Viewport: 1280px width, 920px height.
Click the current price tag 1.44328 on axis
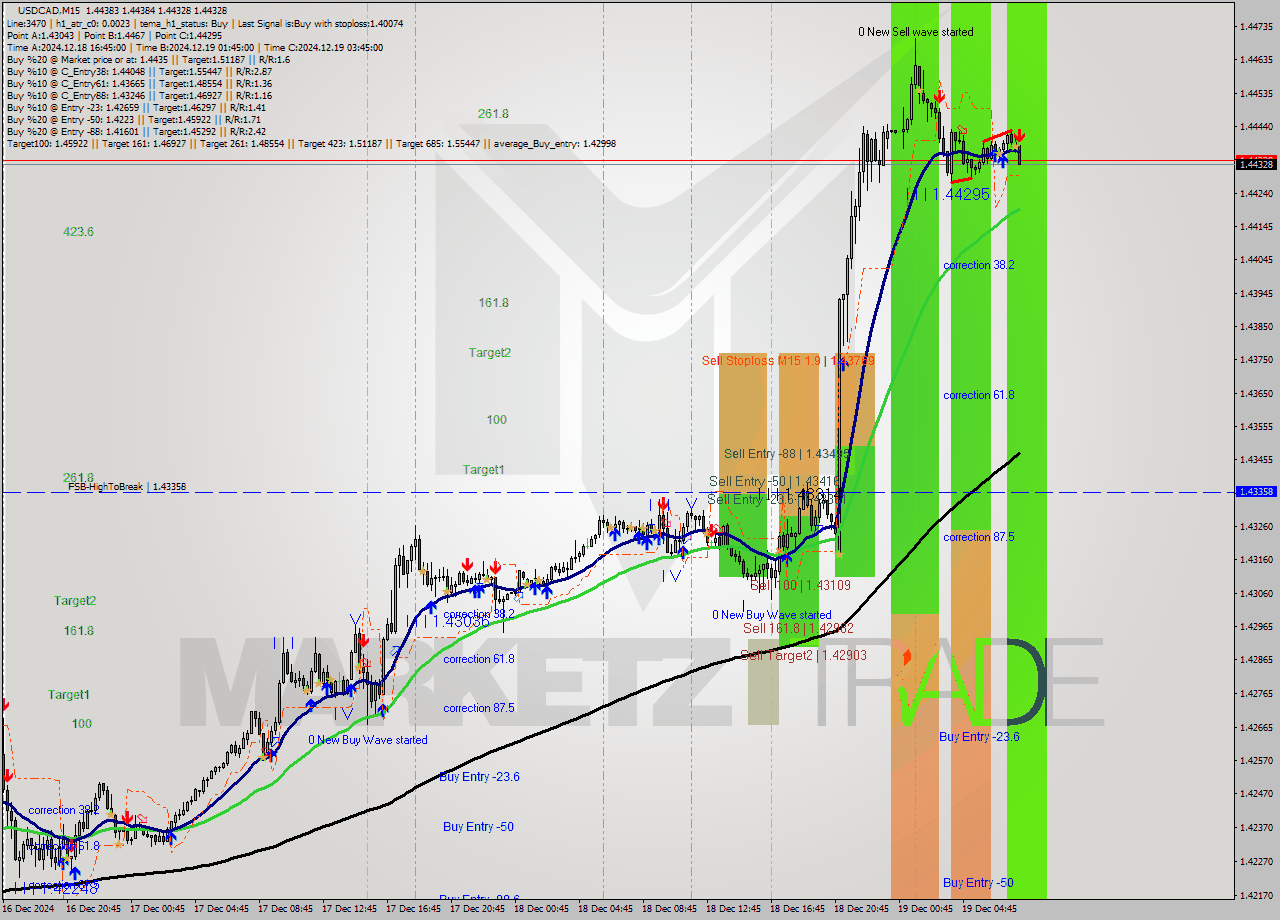tap(1255, 164)
